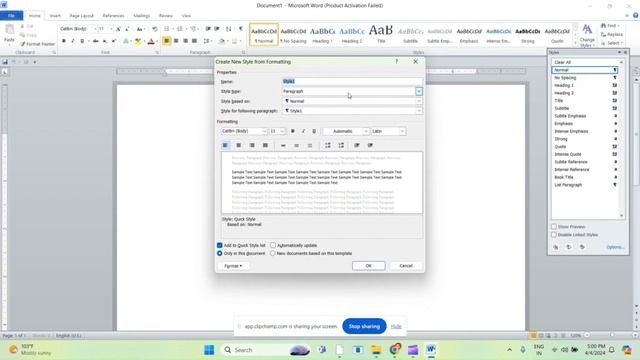Image resolution: width=640 pixels, height=360 pixels.
Task: Click the increase paragraph spacing icon in the dialog
Action: pyautogui.click(x=328, y=145)
